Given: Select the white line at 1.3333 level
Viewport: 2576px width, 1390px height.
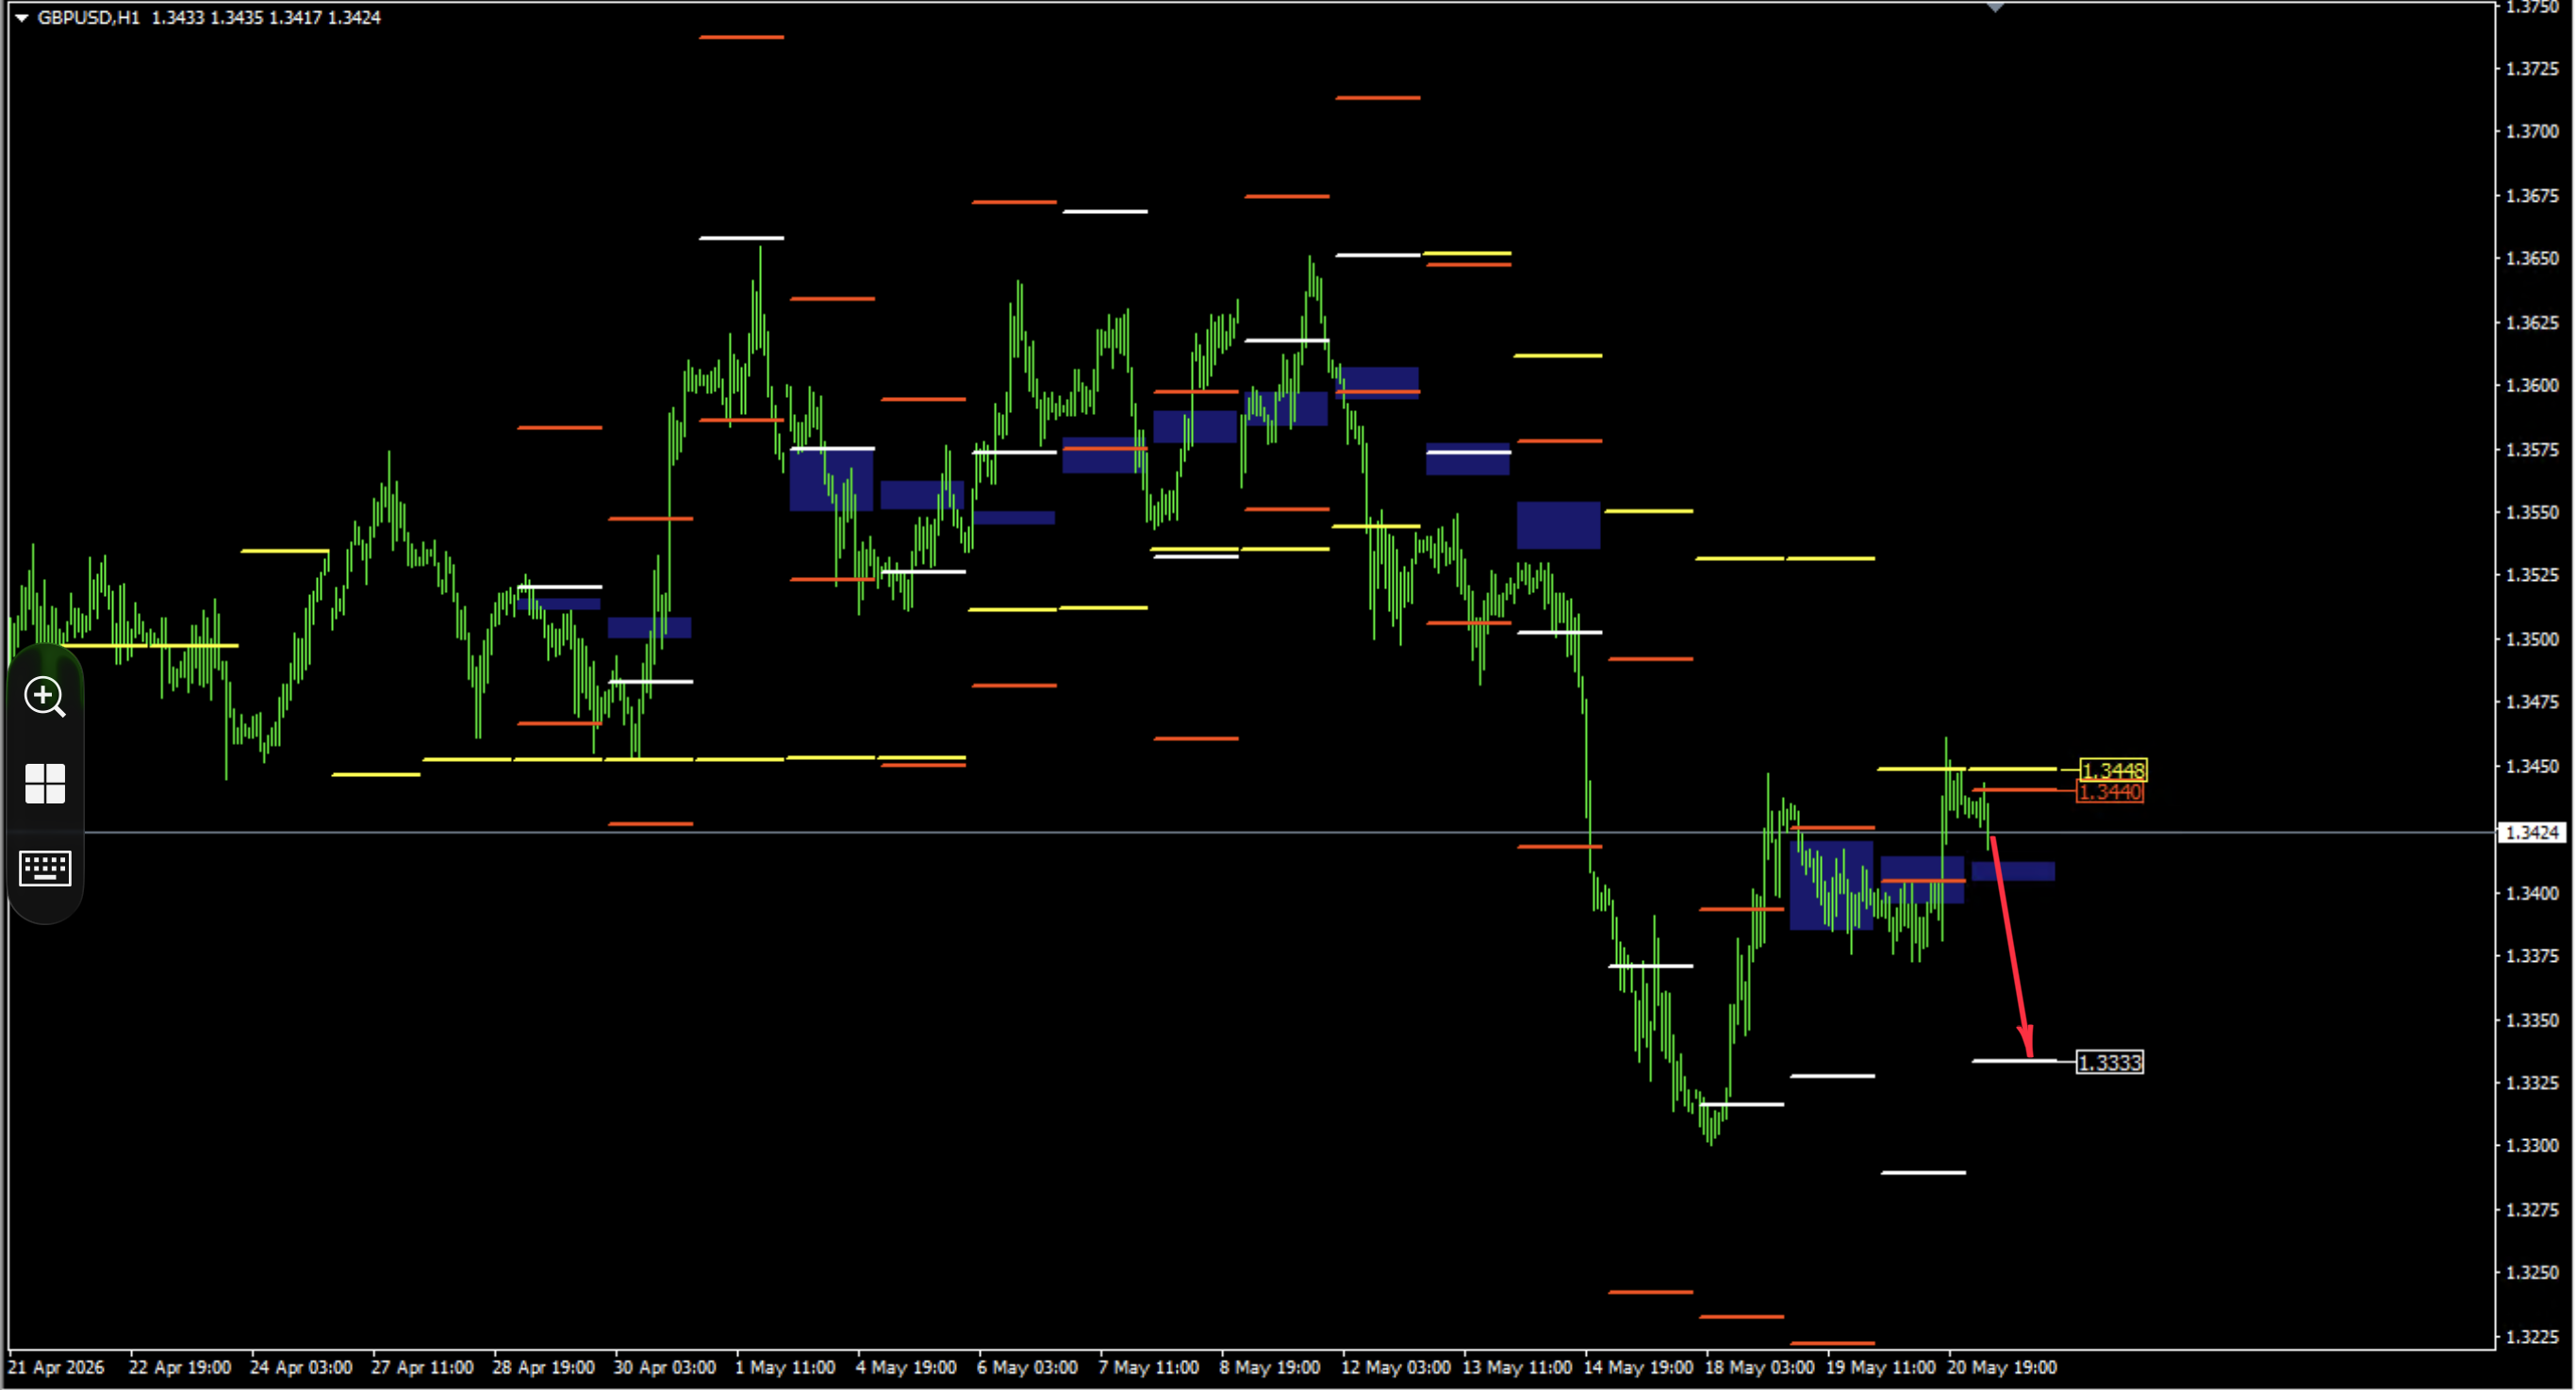Looking at the screenshot, I should (2014, 1060).
